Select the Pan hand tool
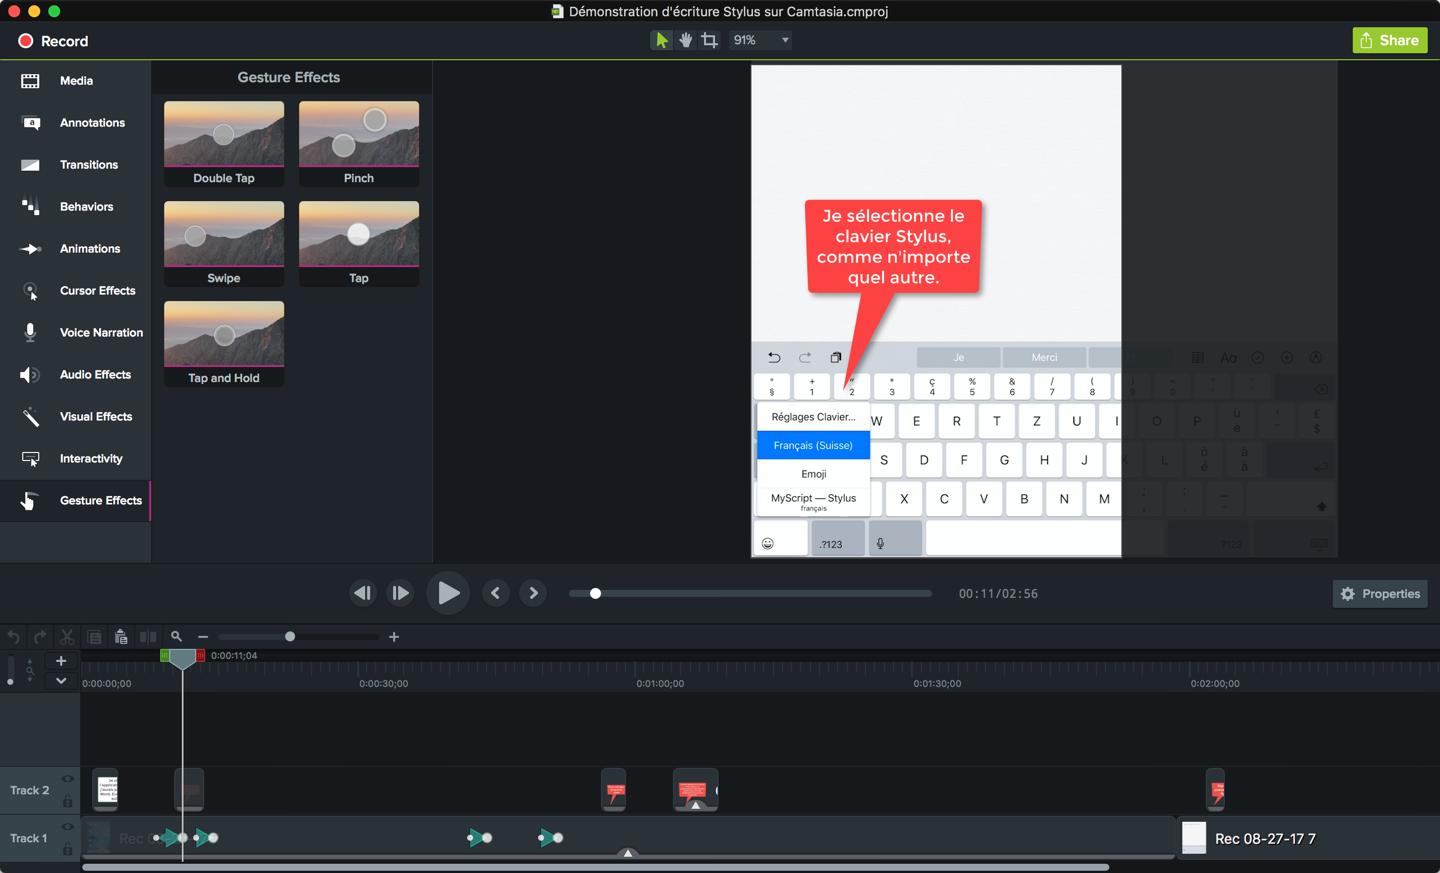 [x=685, y=40]
